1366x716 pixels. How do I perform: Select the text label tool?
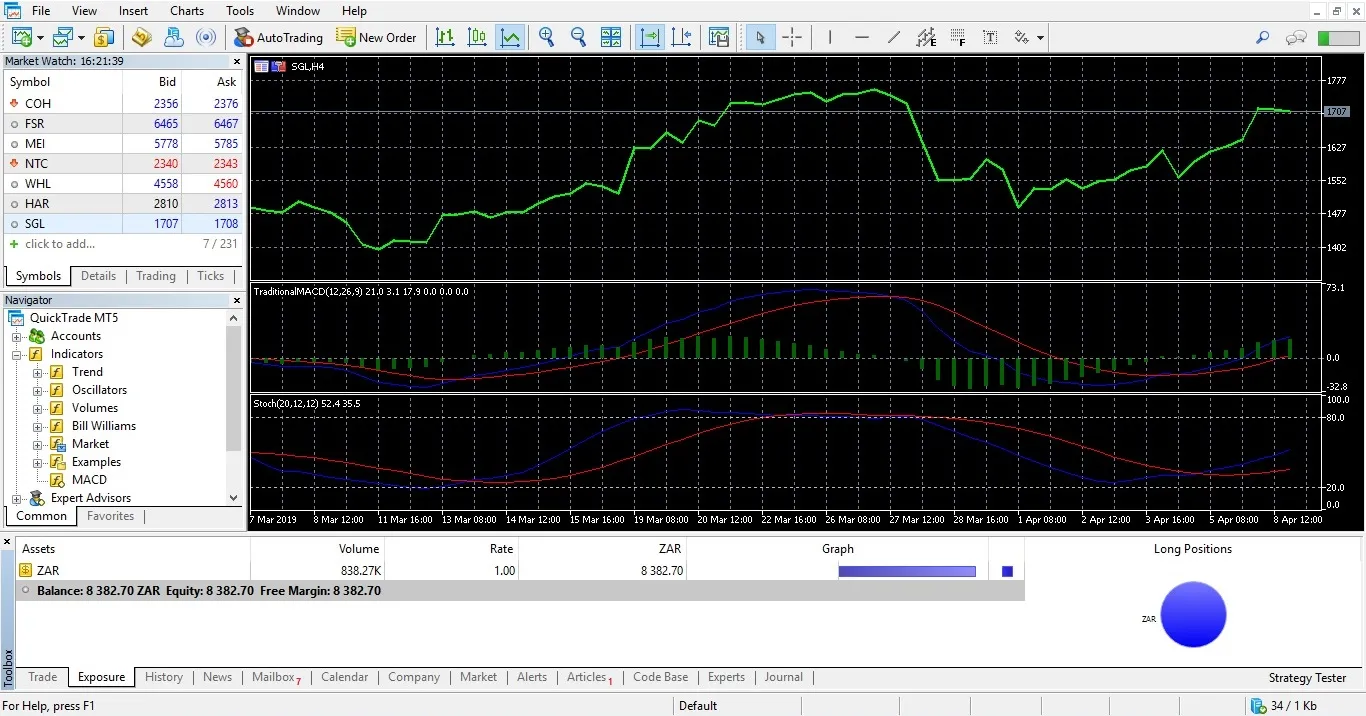click(990, 37)
